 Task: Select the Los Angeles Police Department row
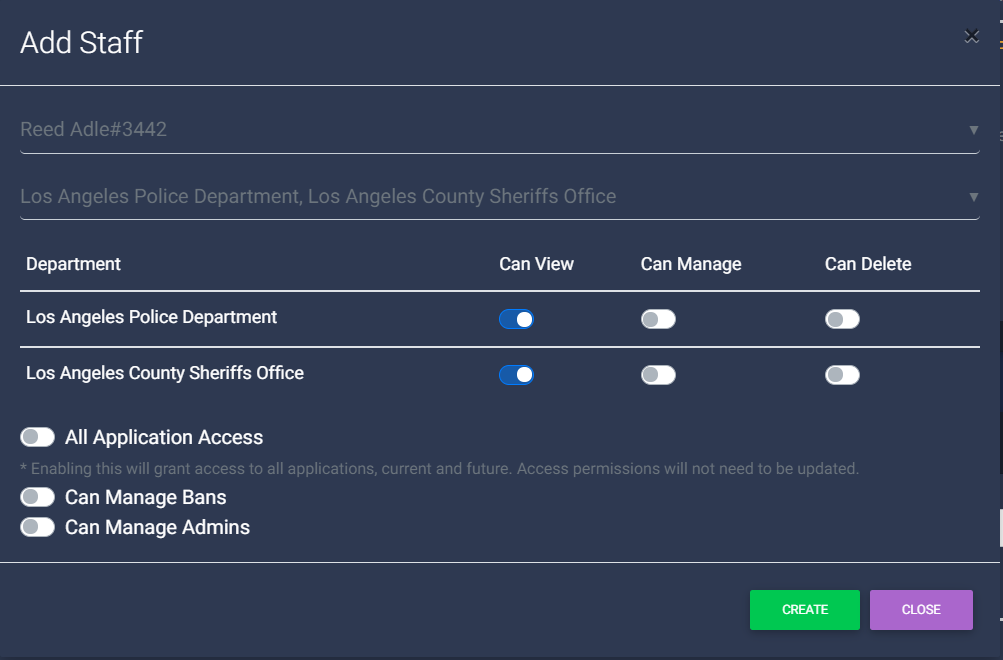tap(151, 317)
